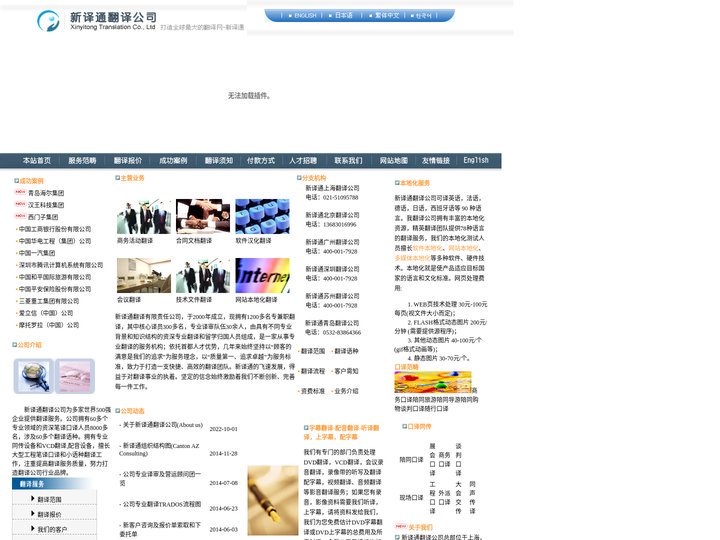Open news item 新客户咨询及报价单索取和下委托单
The height and width of the screenshot is (540, 720).
click(x=160, y=529)
